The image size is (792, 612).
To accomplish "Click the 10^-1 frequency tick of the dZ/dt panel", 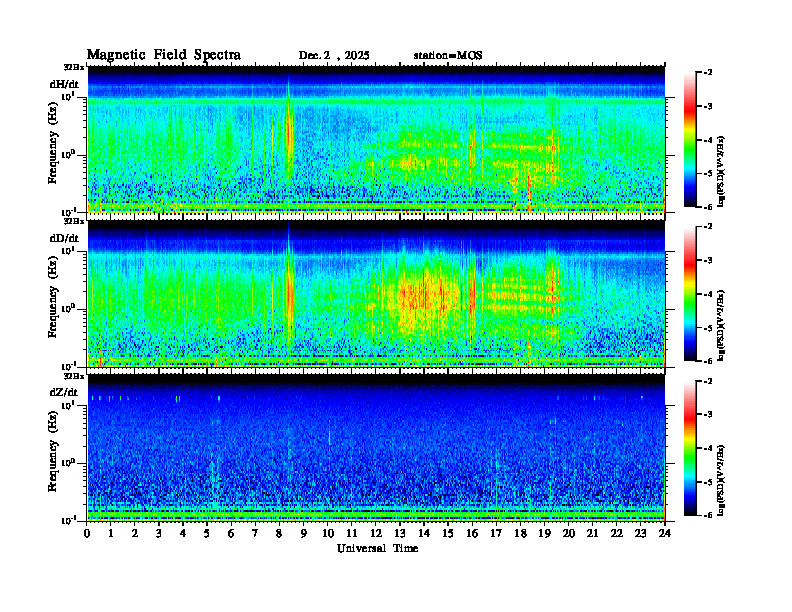I will (68, 521).
